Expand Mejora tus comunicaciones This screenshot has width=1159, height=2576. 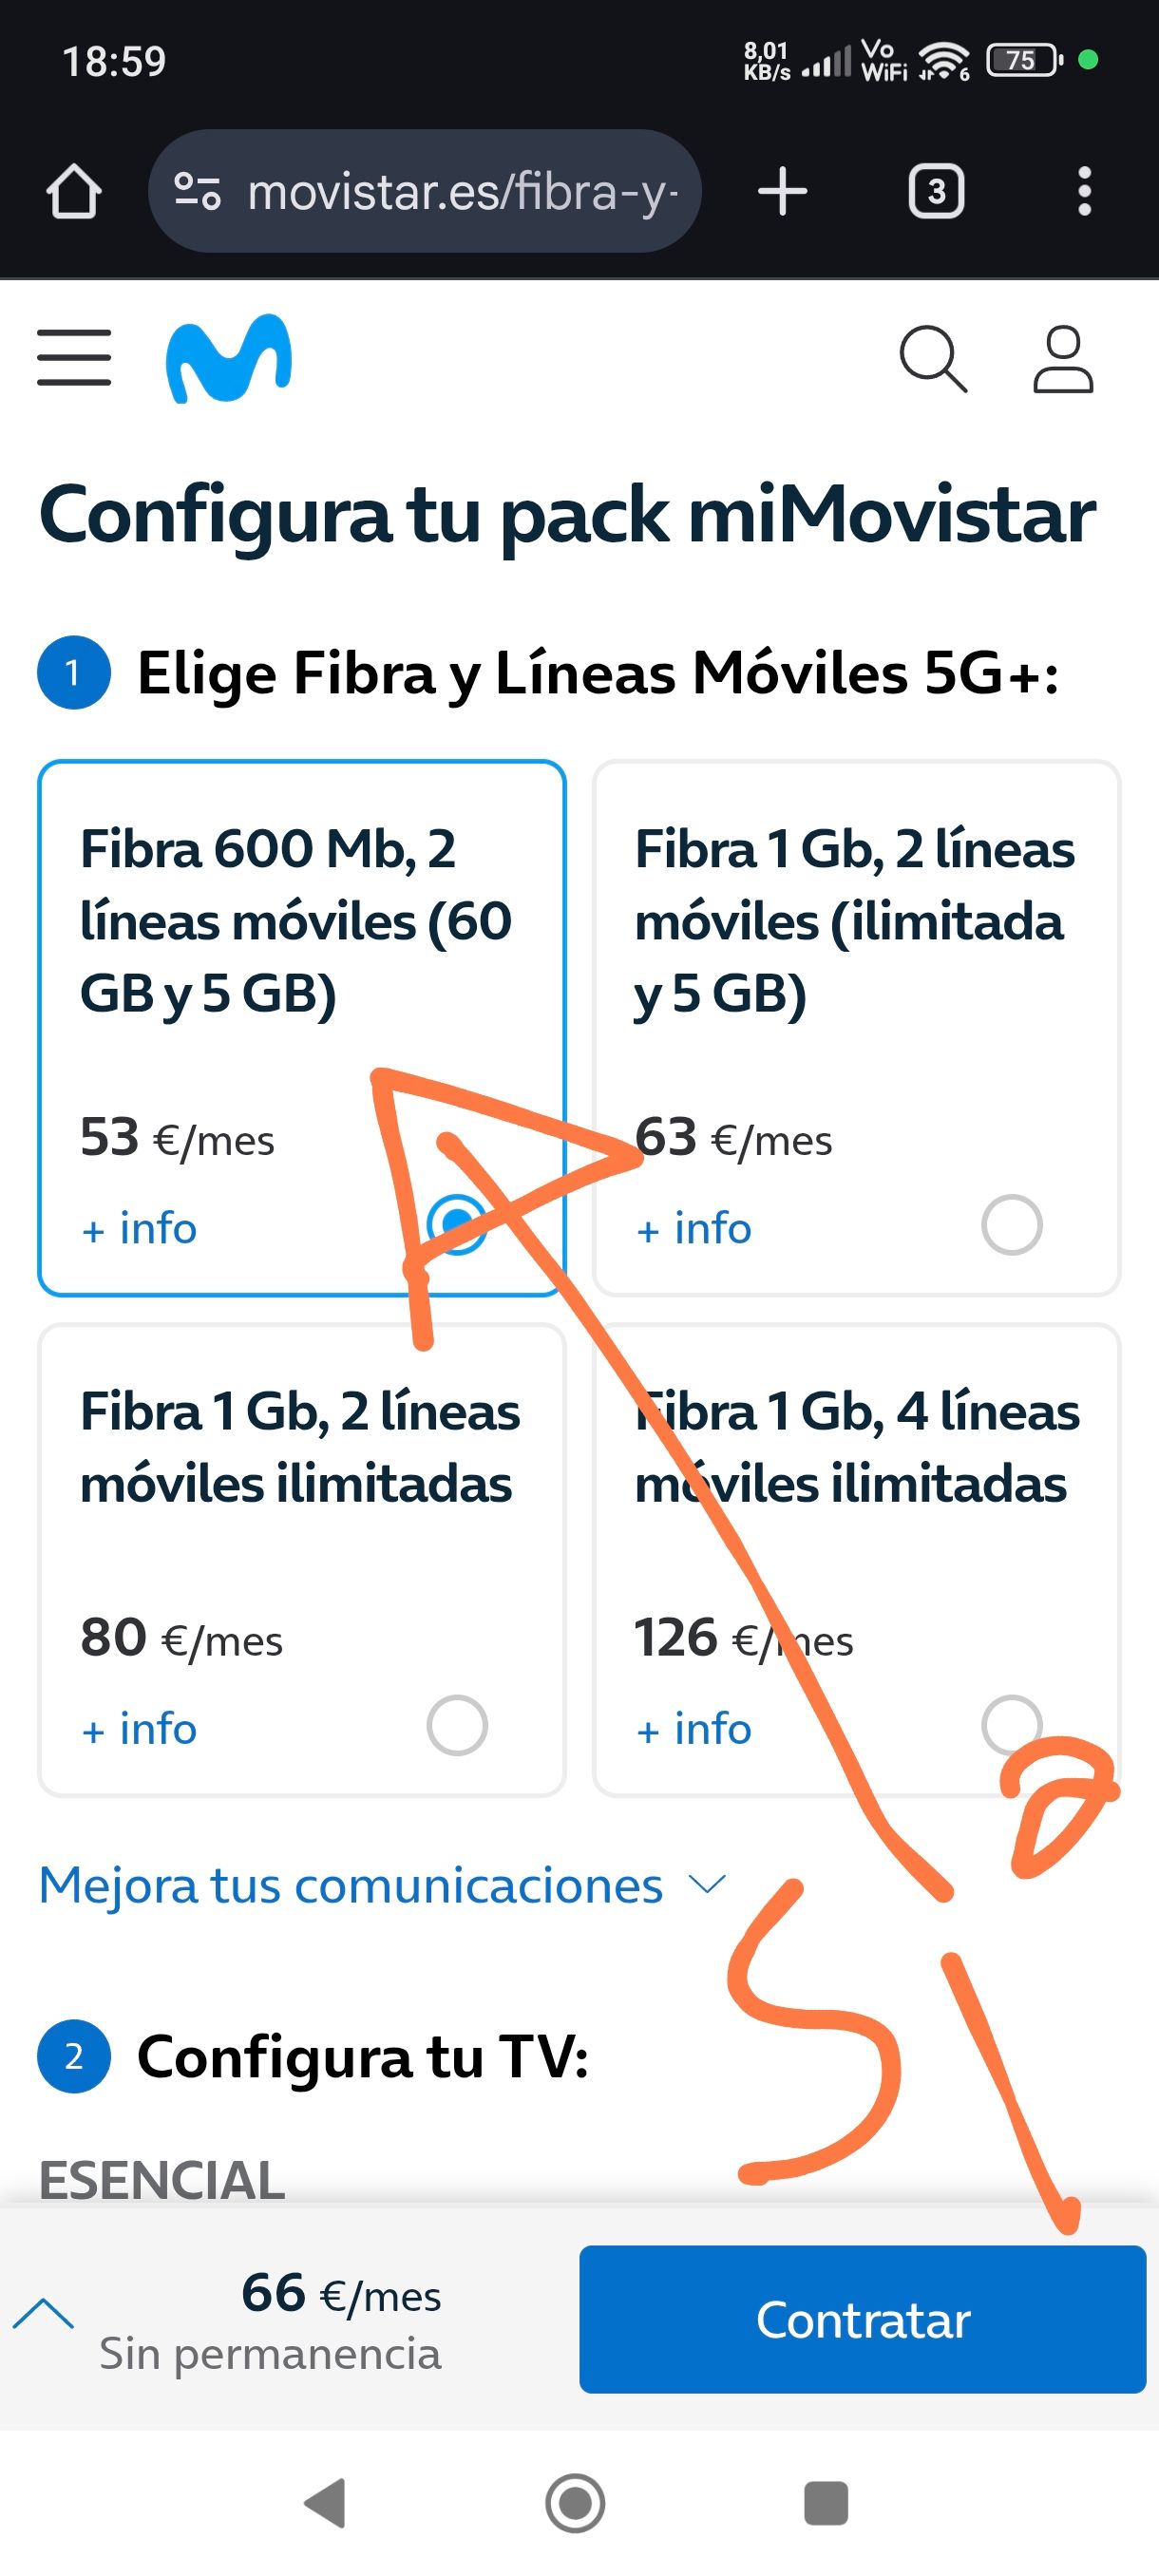click(x=381, y=1886)
